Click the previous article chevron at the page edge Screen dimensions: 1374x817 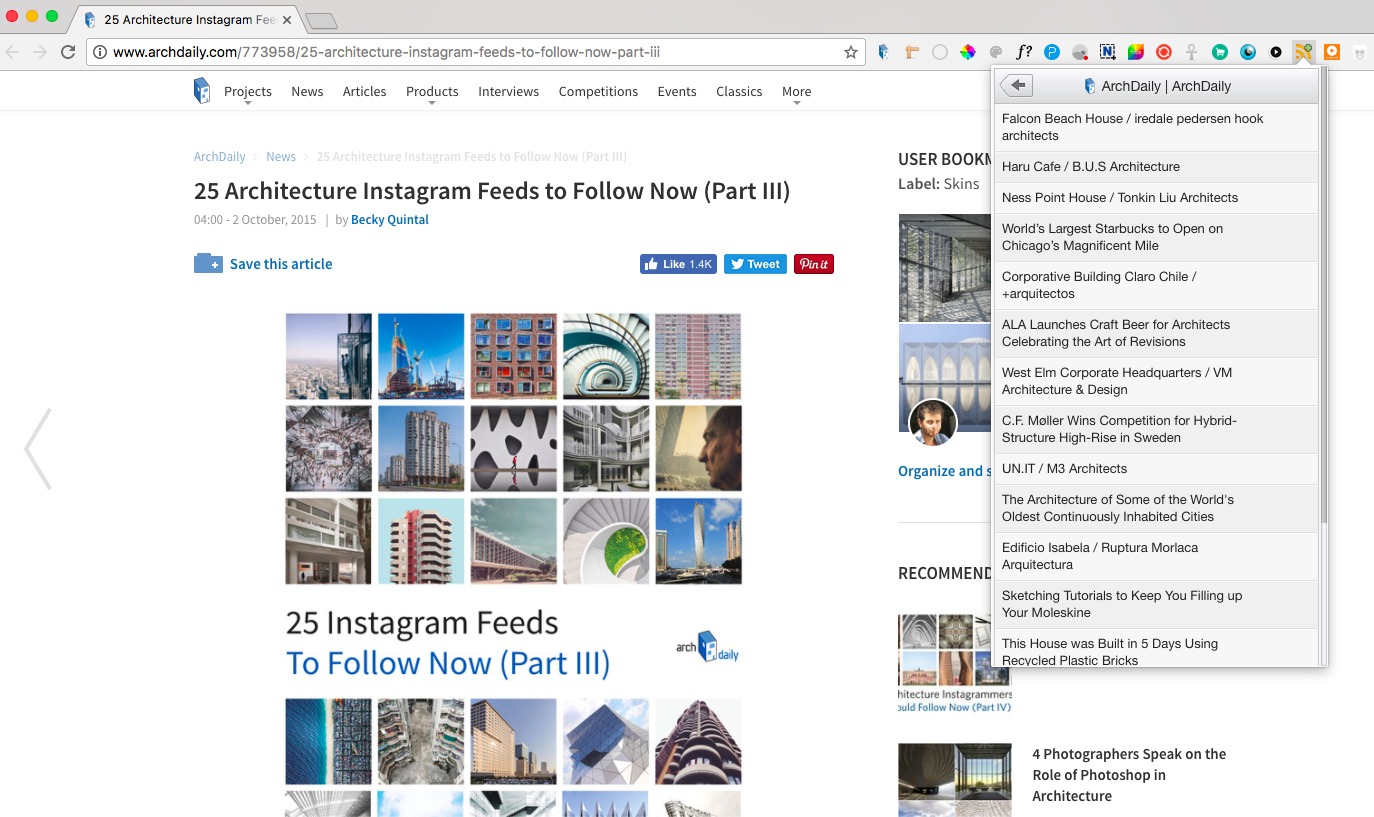(x=38, y=448)
